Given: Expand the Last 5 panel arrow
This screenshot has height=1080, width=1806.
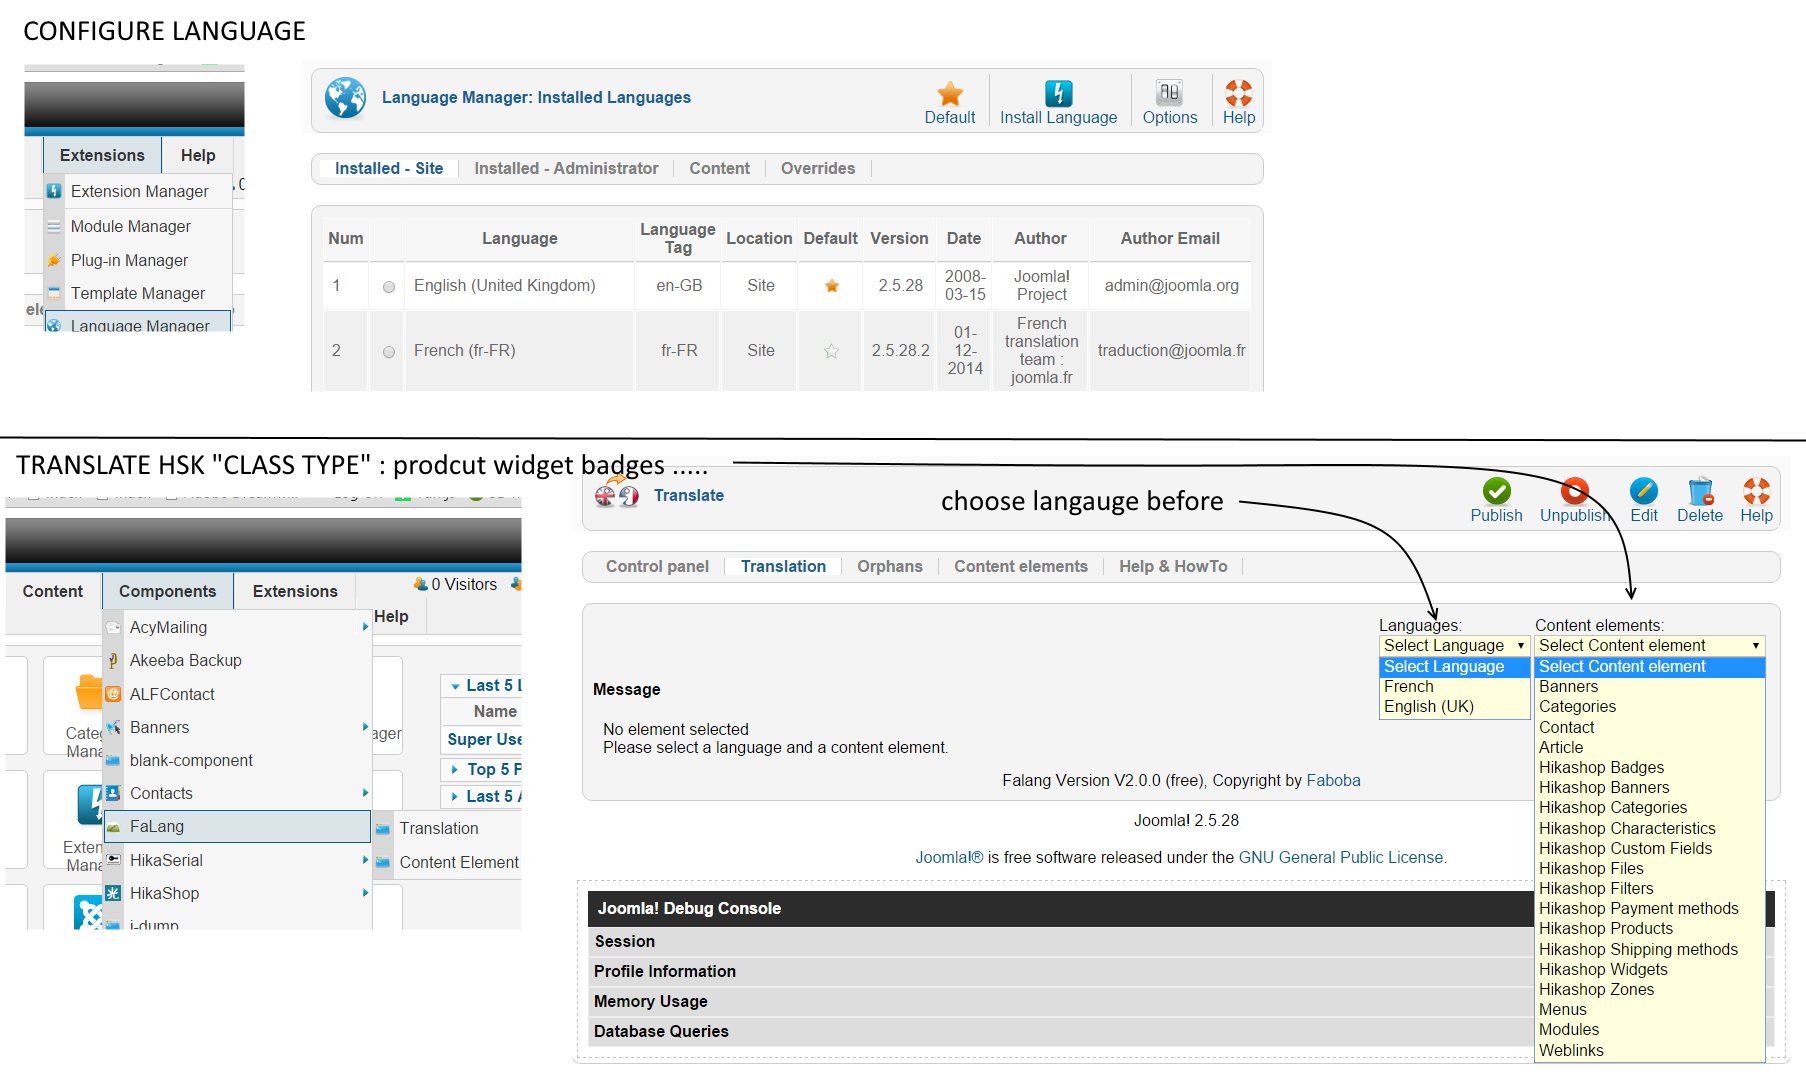Looking at the screenshot, I should pos(455,686).
